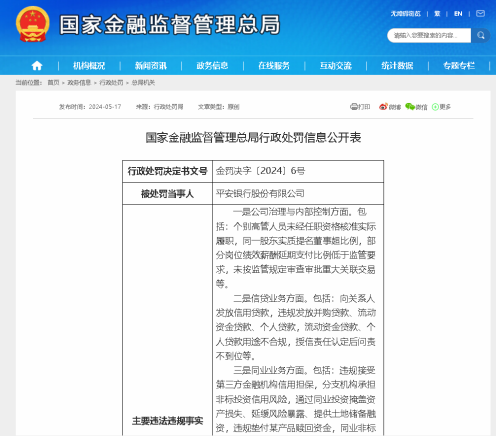Click the 2024-05-17 publish date
This screenshot has height=436, width=496.
[105, 107]
